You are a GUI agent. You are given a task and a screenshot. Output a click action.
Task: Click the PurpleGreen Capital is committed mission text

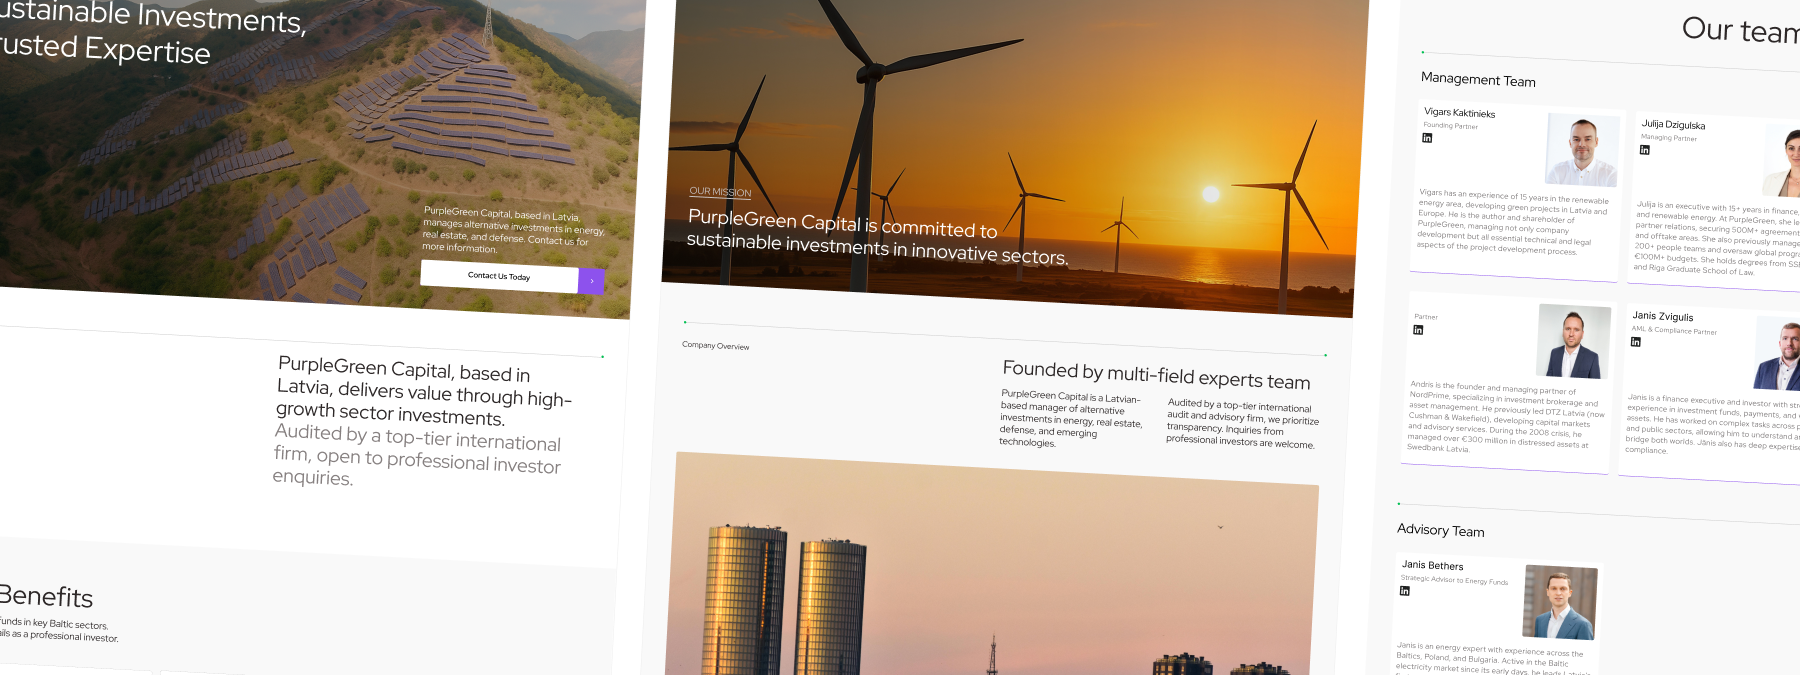[877, 237]
